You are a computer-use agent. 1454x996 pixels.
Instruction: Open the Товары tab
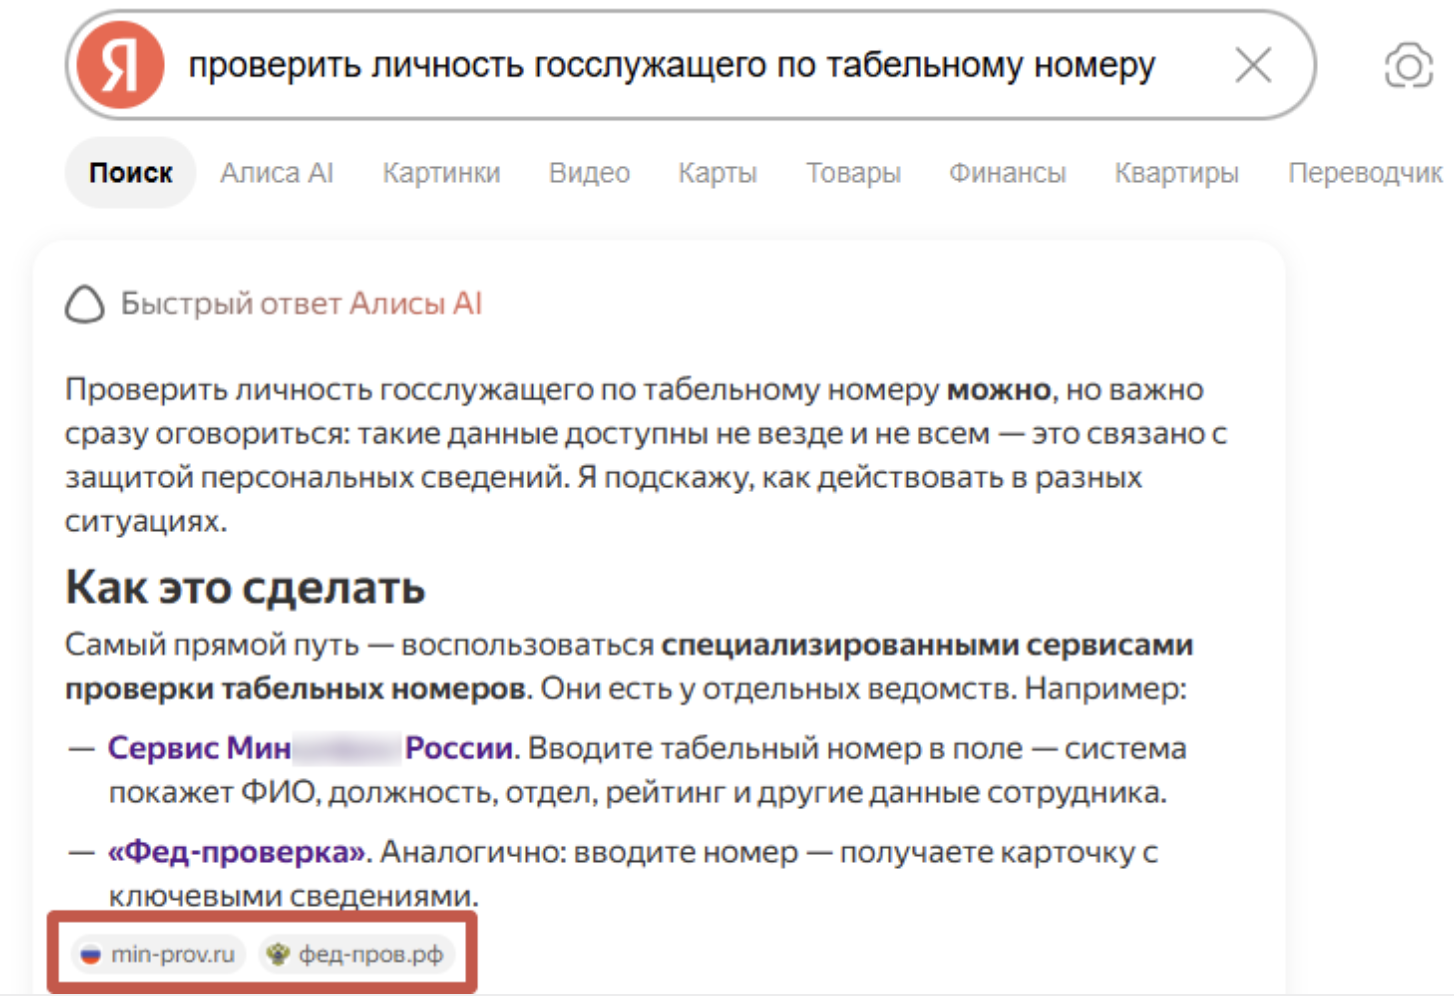point(853,173)
